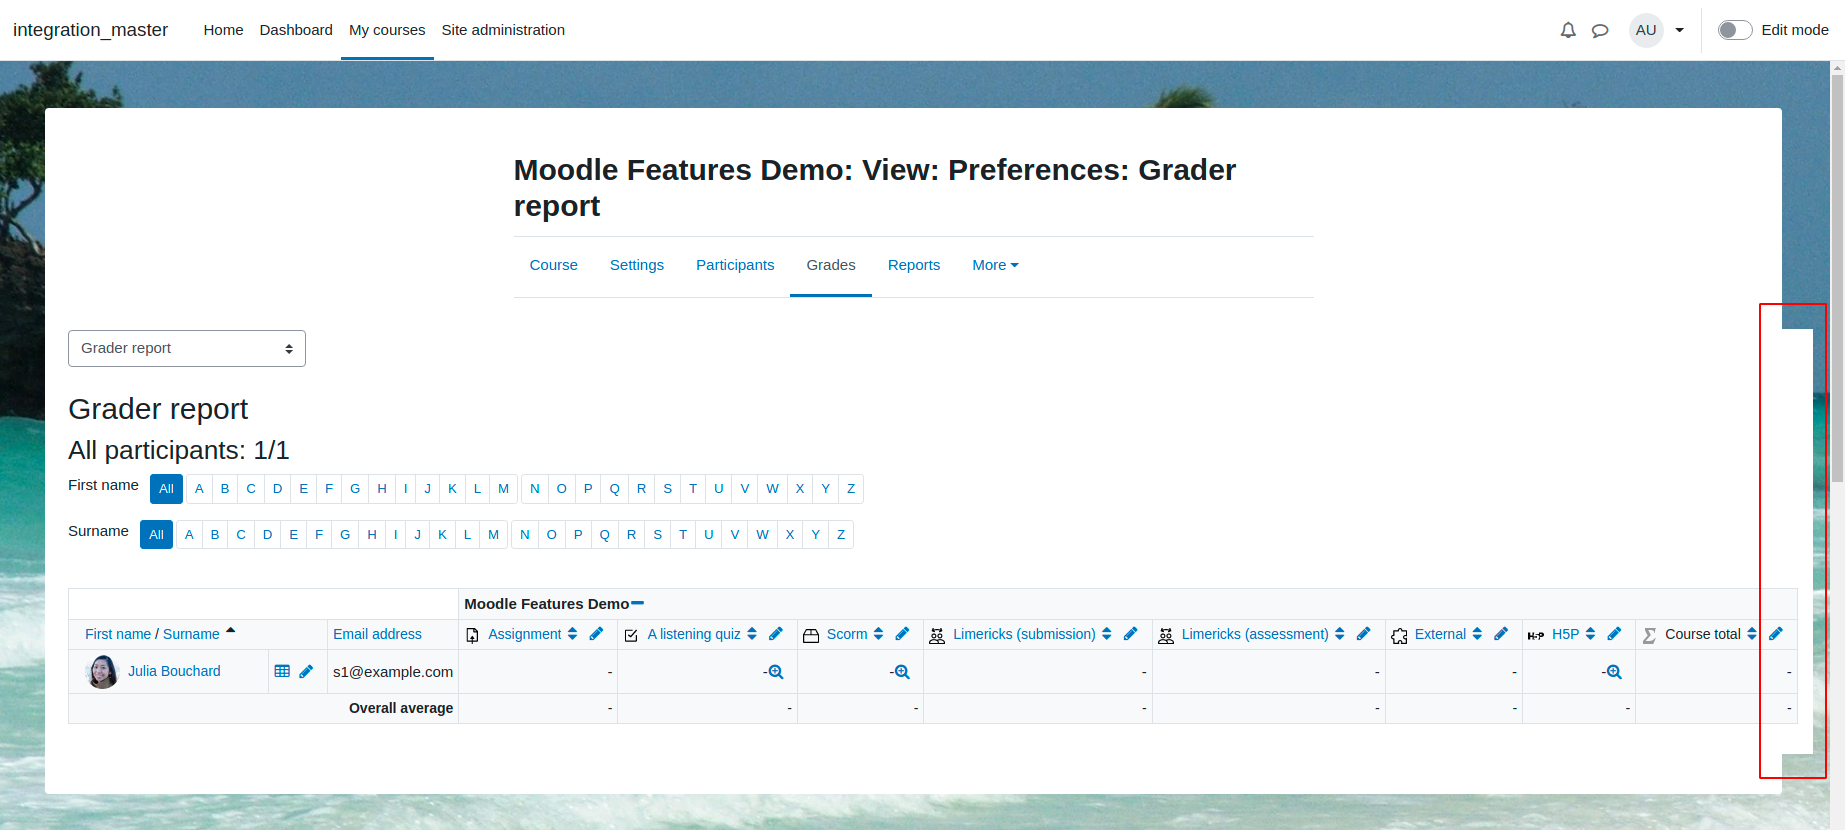Image resolution: width=1845 pixels, height=830 pixels.
Task: Edit the Course total pencil icon
Action: [x=1776, y=634]
